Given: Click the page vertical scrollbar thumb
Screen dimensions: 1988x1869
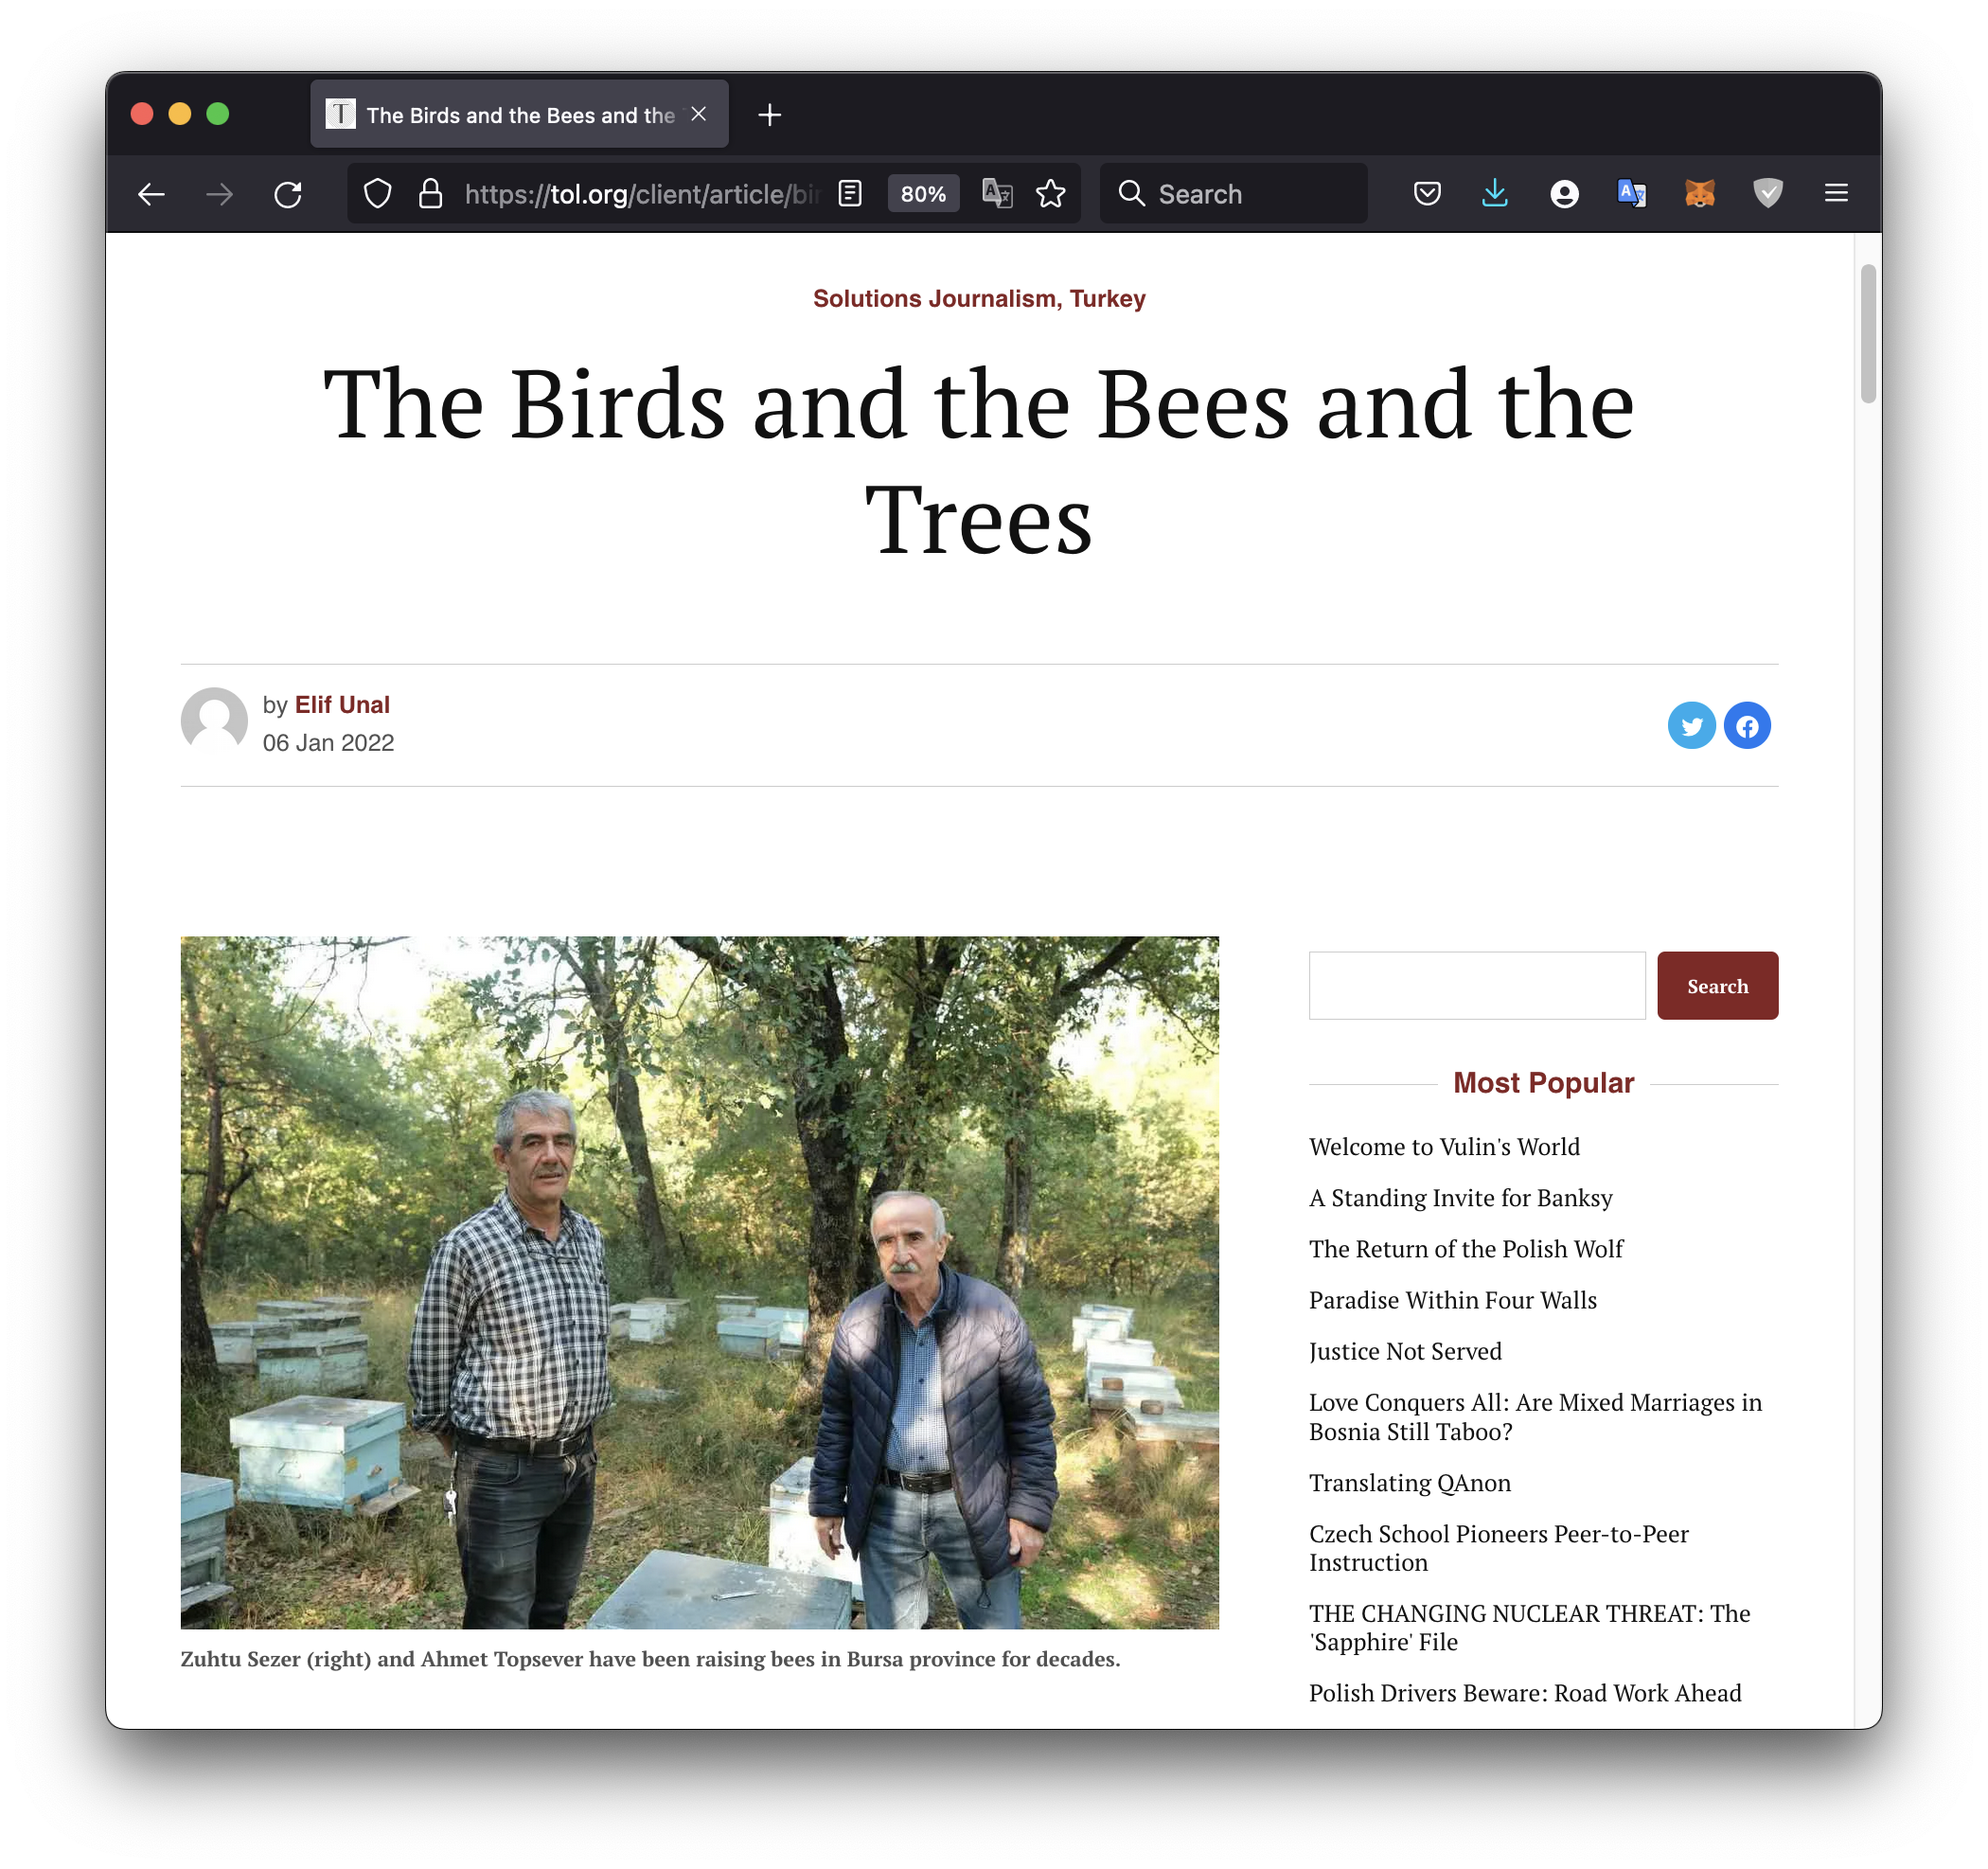Looking at the screenshot, I should coord(1868,334).
